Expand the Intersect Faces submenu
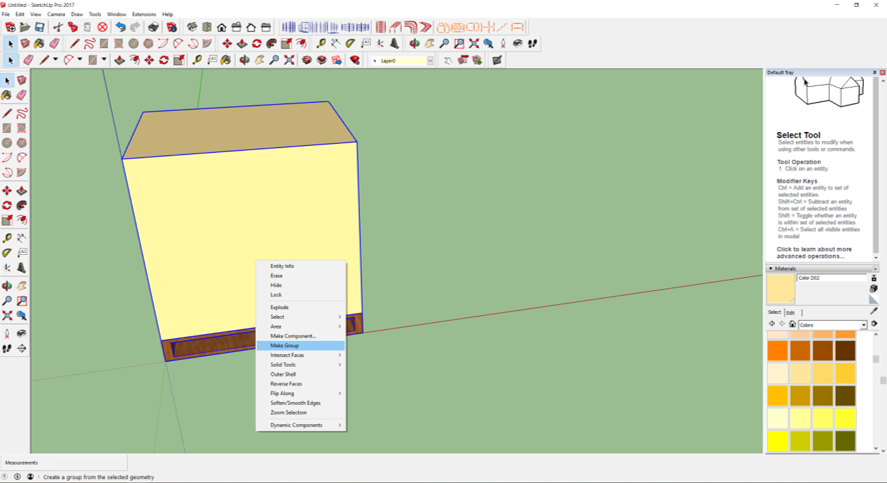The image size is (887, 483). [x=301, y=355]
